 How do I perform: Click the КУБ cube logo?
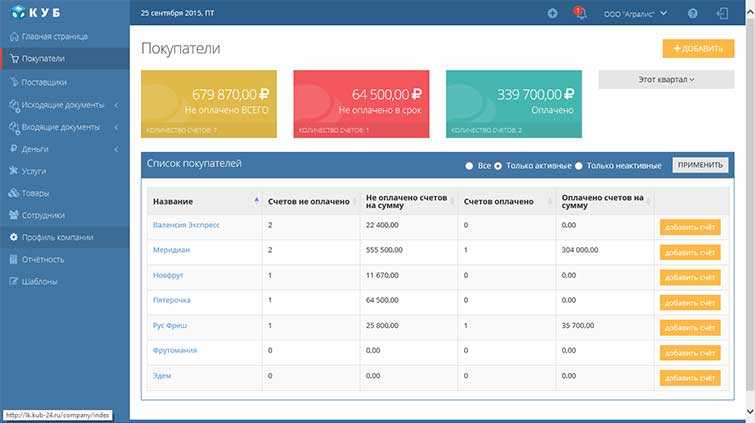click(x=37, y=12)
